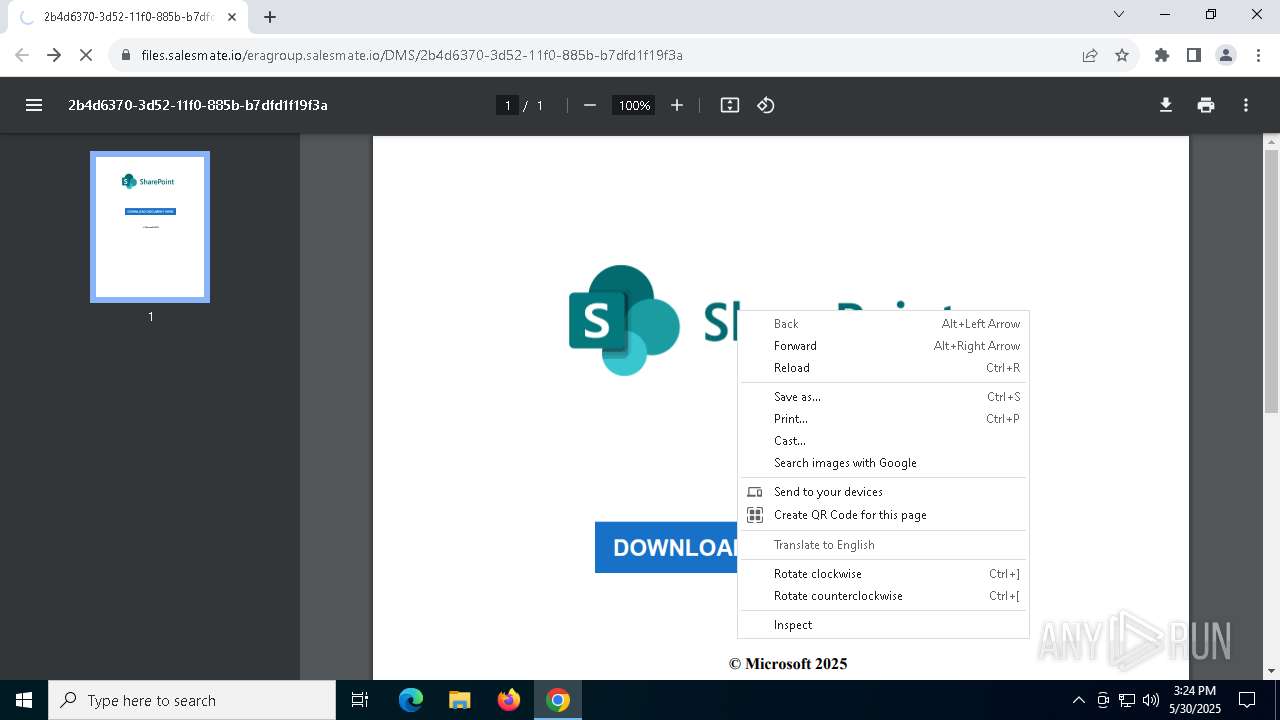
Task: Print the PDF using the printer icon
Action: (x=1206, y=105)
